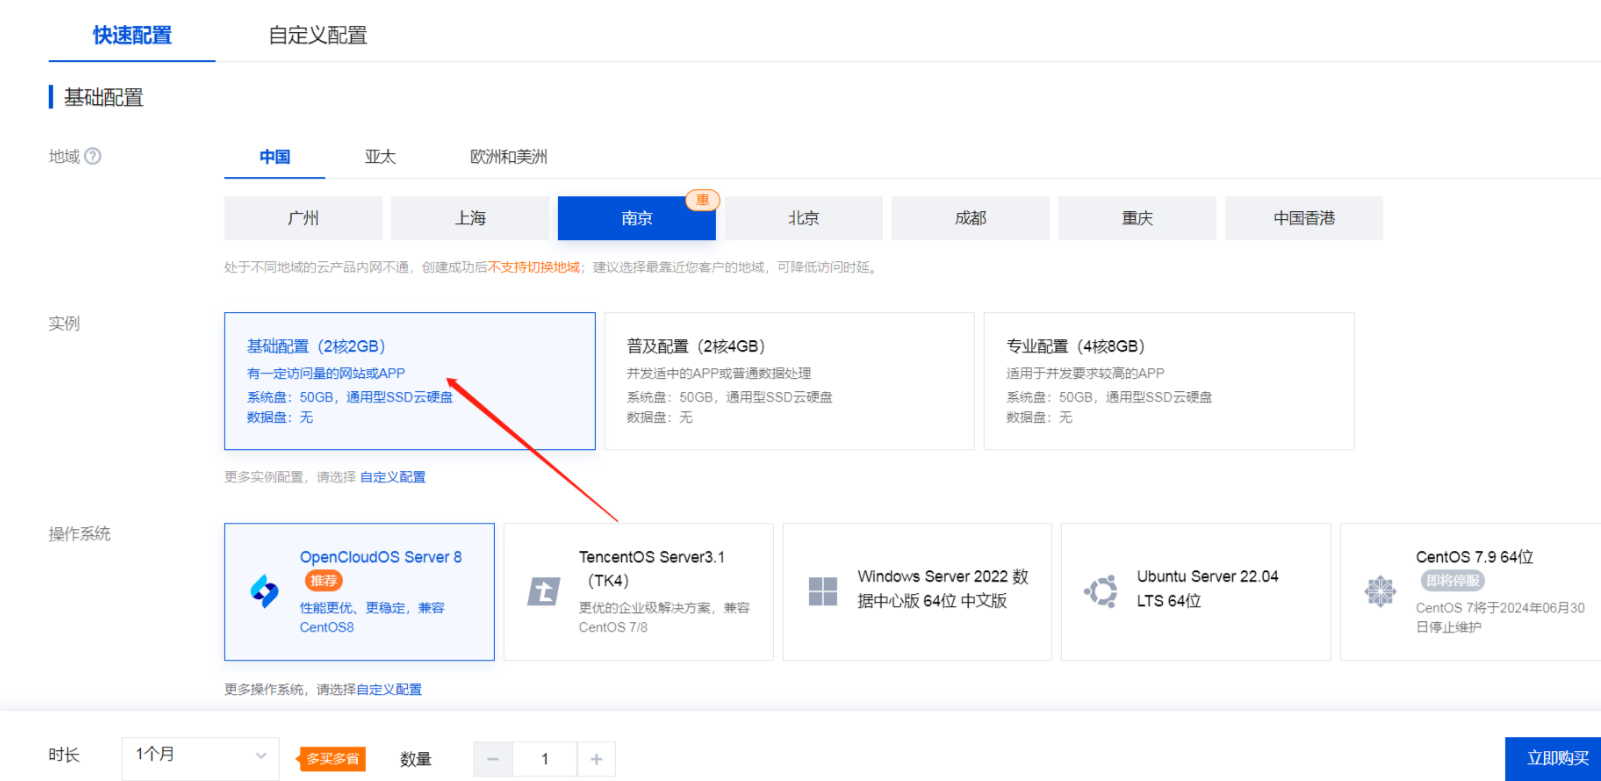Select Windows Server 2022 system card
This screenshot has height=781, width=1601.
click(x=917, y=592)
